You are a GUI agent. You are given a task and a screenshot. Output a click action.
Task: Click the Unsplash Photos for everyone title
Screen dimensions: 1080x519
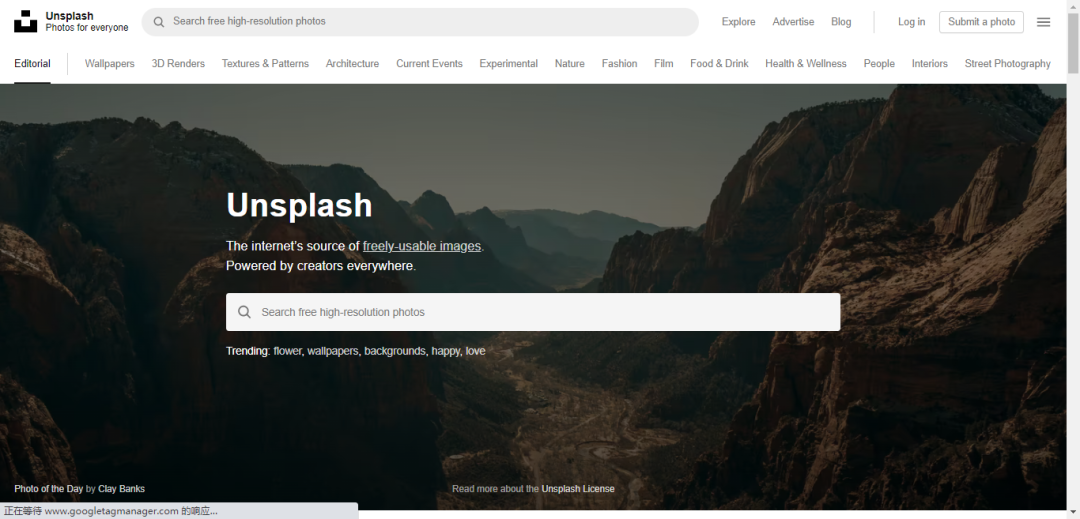(x=87, y=21)
